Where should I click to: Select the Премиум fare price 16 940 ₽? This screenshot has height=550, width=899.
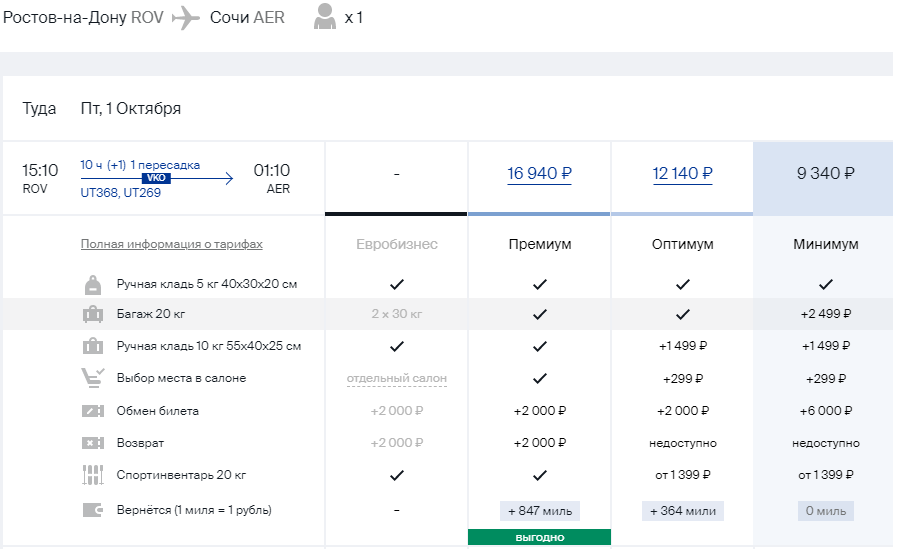tap(540, 173)
